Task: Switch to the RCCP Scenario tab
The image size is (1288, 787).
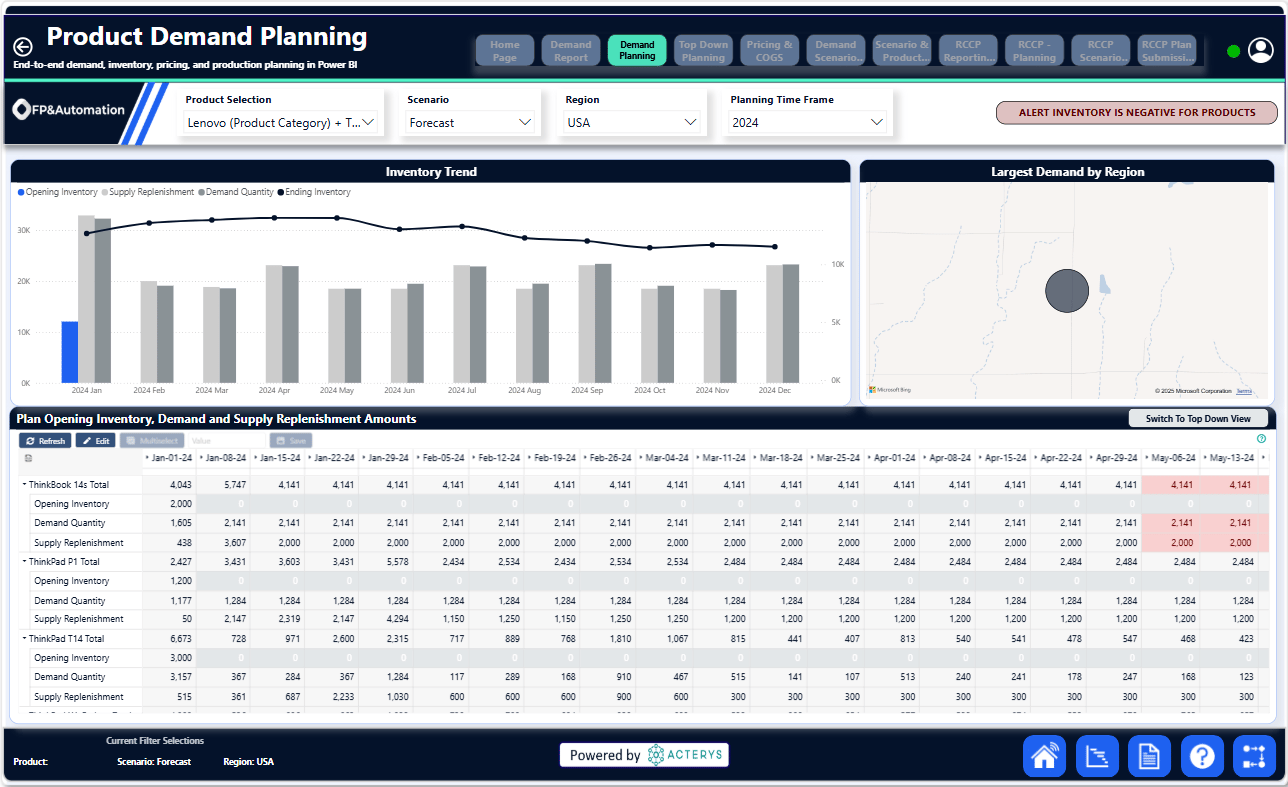Action: click(x=1100, y=51)
